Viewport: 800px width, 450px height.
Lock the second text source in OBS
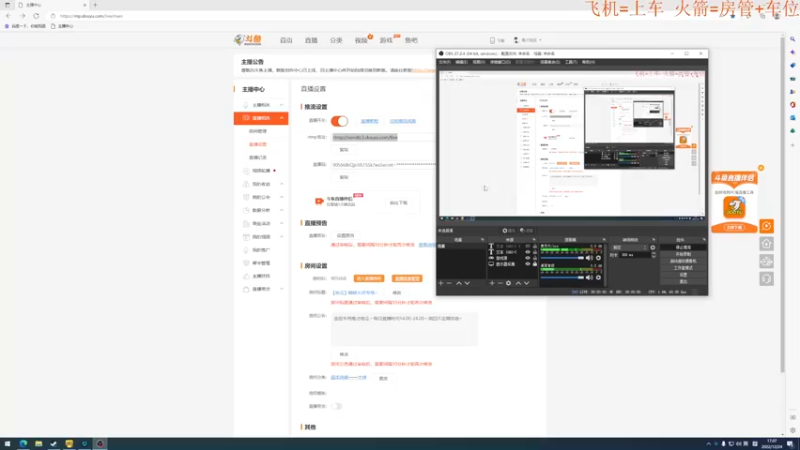click(535, 252)
